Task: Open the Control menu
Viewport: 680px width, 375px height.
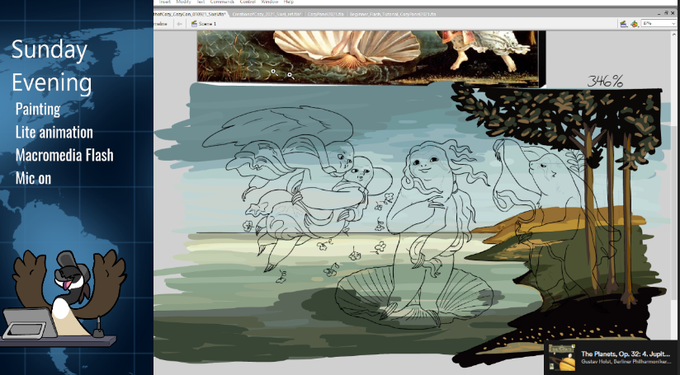Action: pos(248,2)
